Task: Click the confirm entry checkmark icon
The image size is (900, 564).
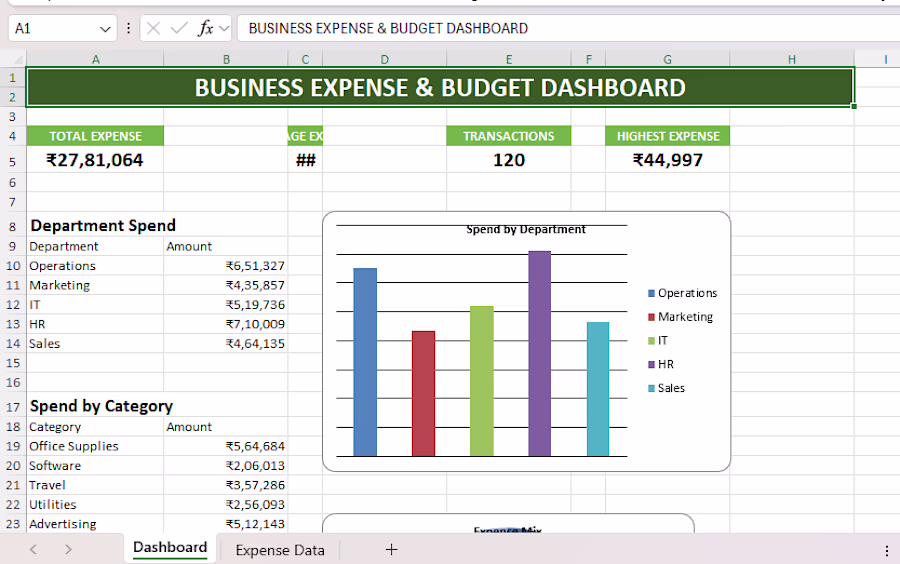Action: coord(179,28)
